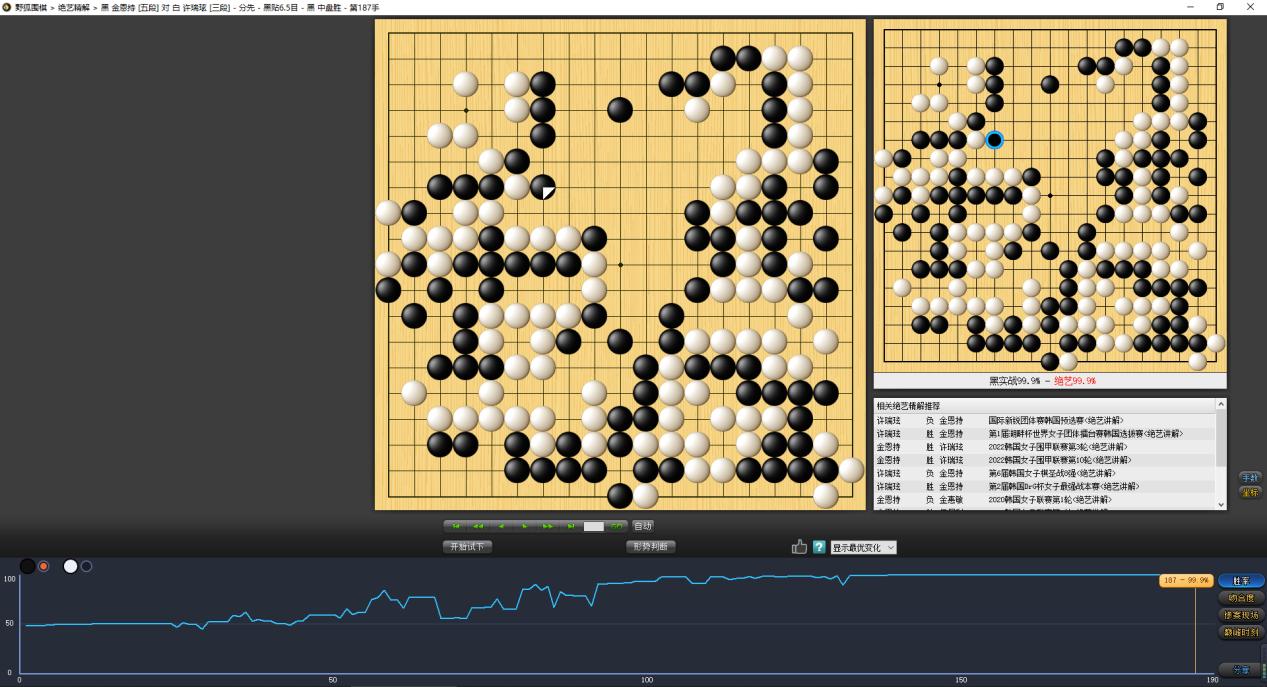The image size is (1267, 687).
Task: Step forward one move
Action: (x=525, y=526)
